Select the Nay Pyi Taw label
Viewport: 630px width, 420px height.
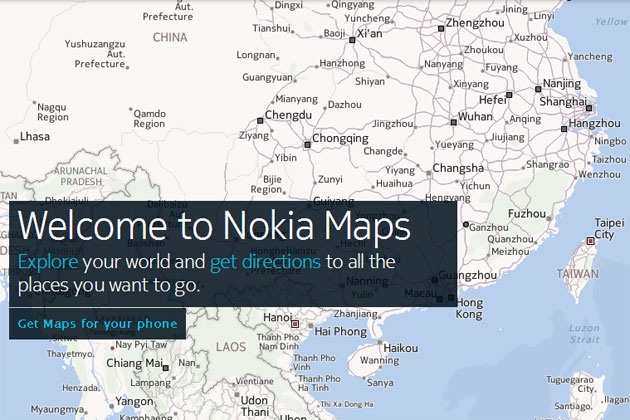coord(141,345)
